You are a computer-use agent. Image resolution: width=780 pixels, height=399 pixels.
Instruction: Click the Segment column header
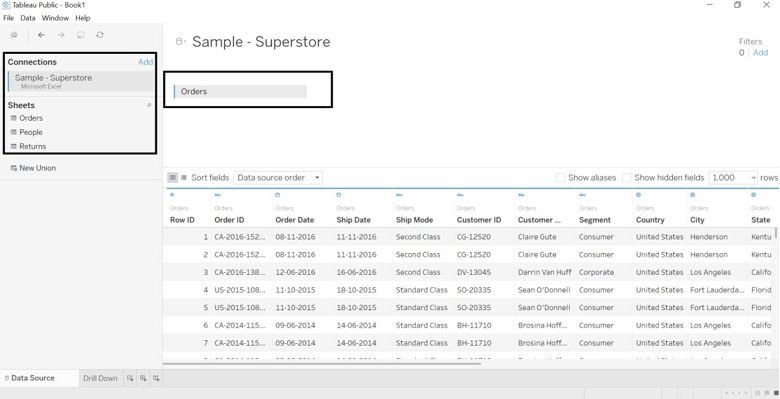(594, 220)
